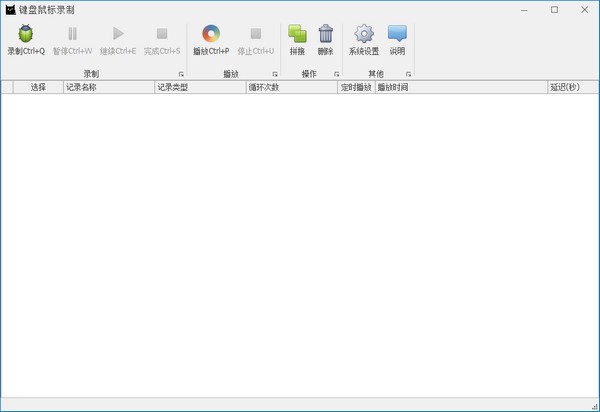The width and height of the screenshot is (600, 412).
Task: Click the continue recording Ctrl+E arrow
Action: (x=118, y=34)
